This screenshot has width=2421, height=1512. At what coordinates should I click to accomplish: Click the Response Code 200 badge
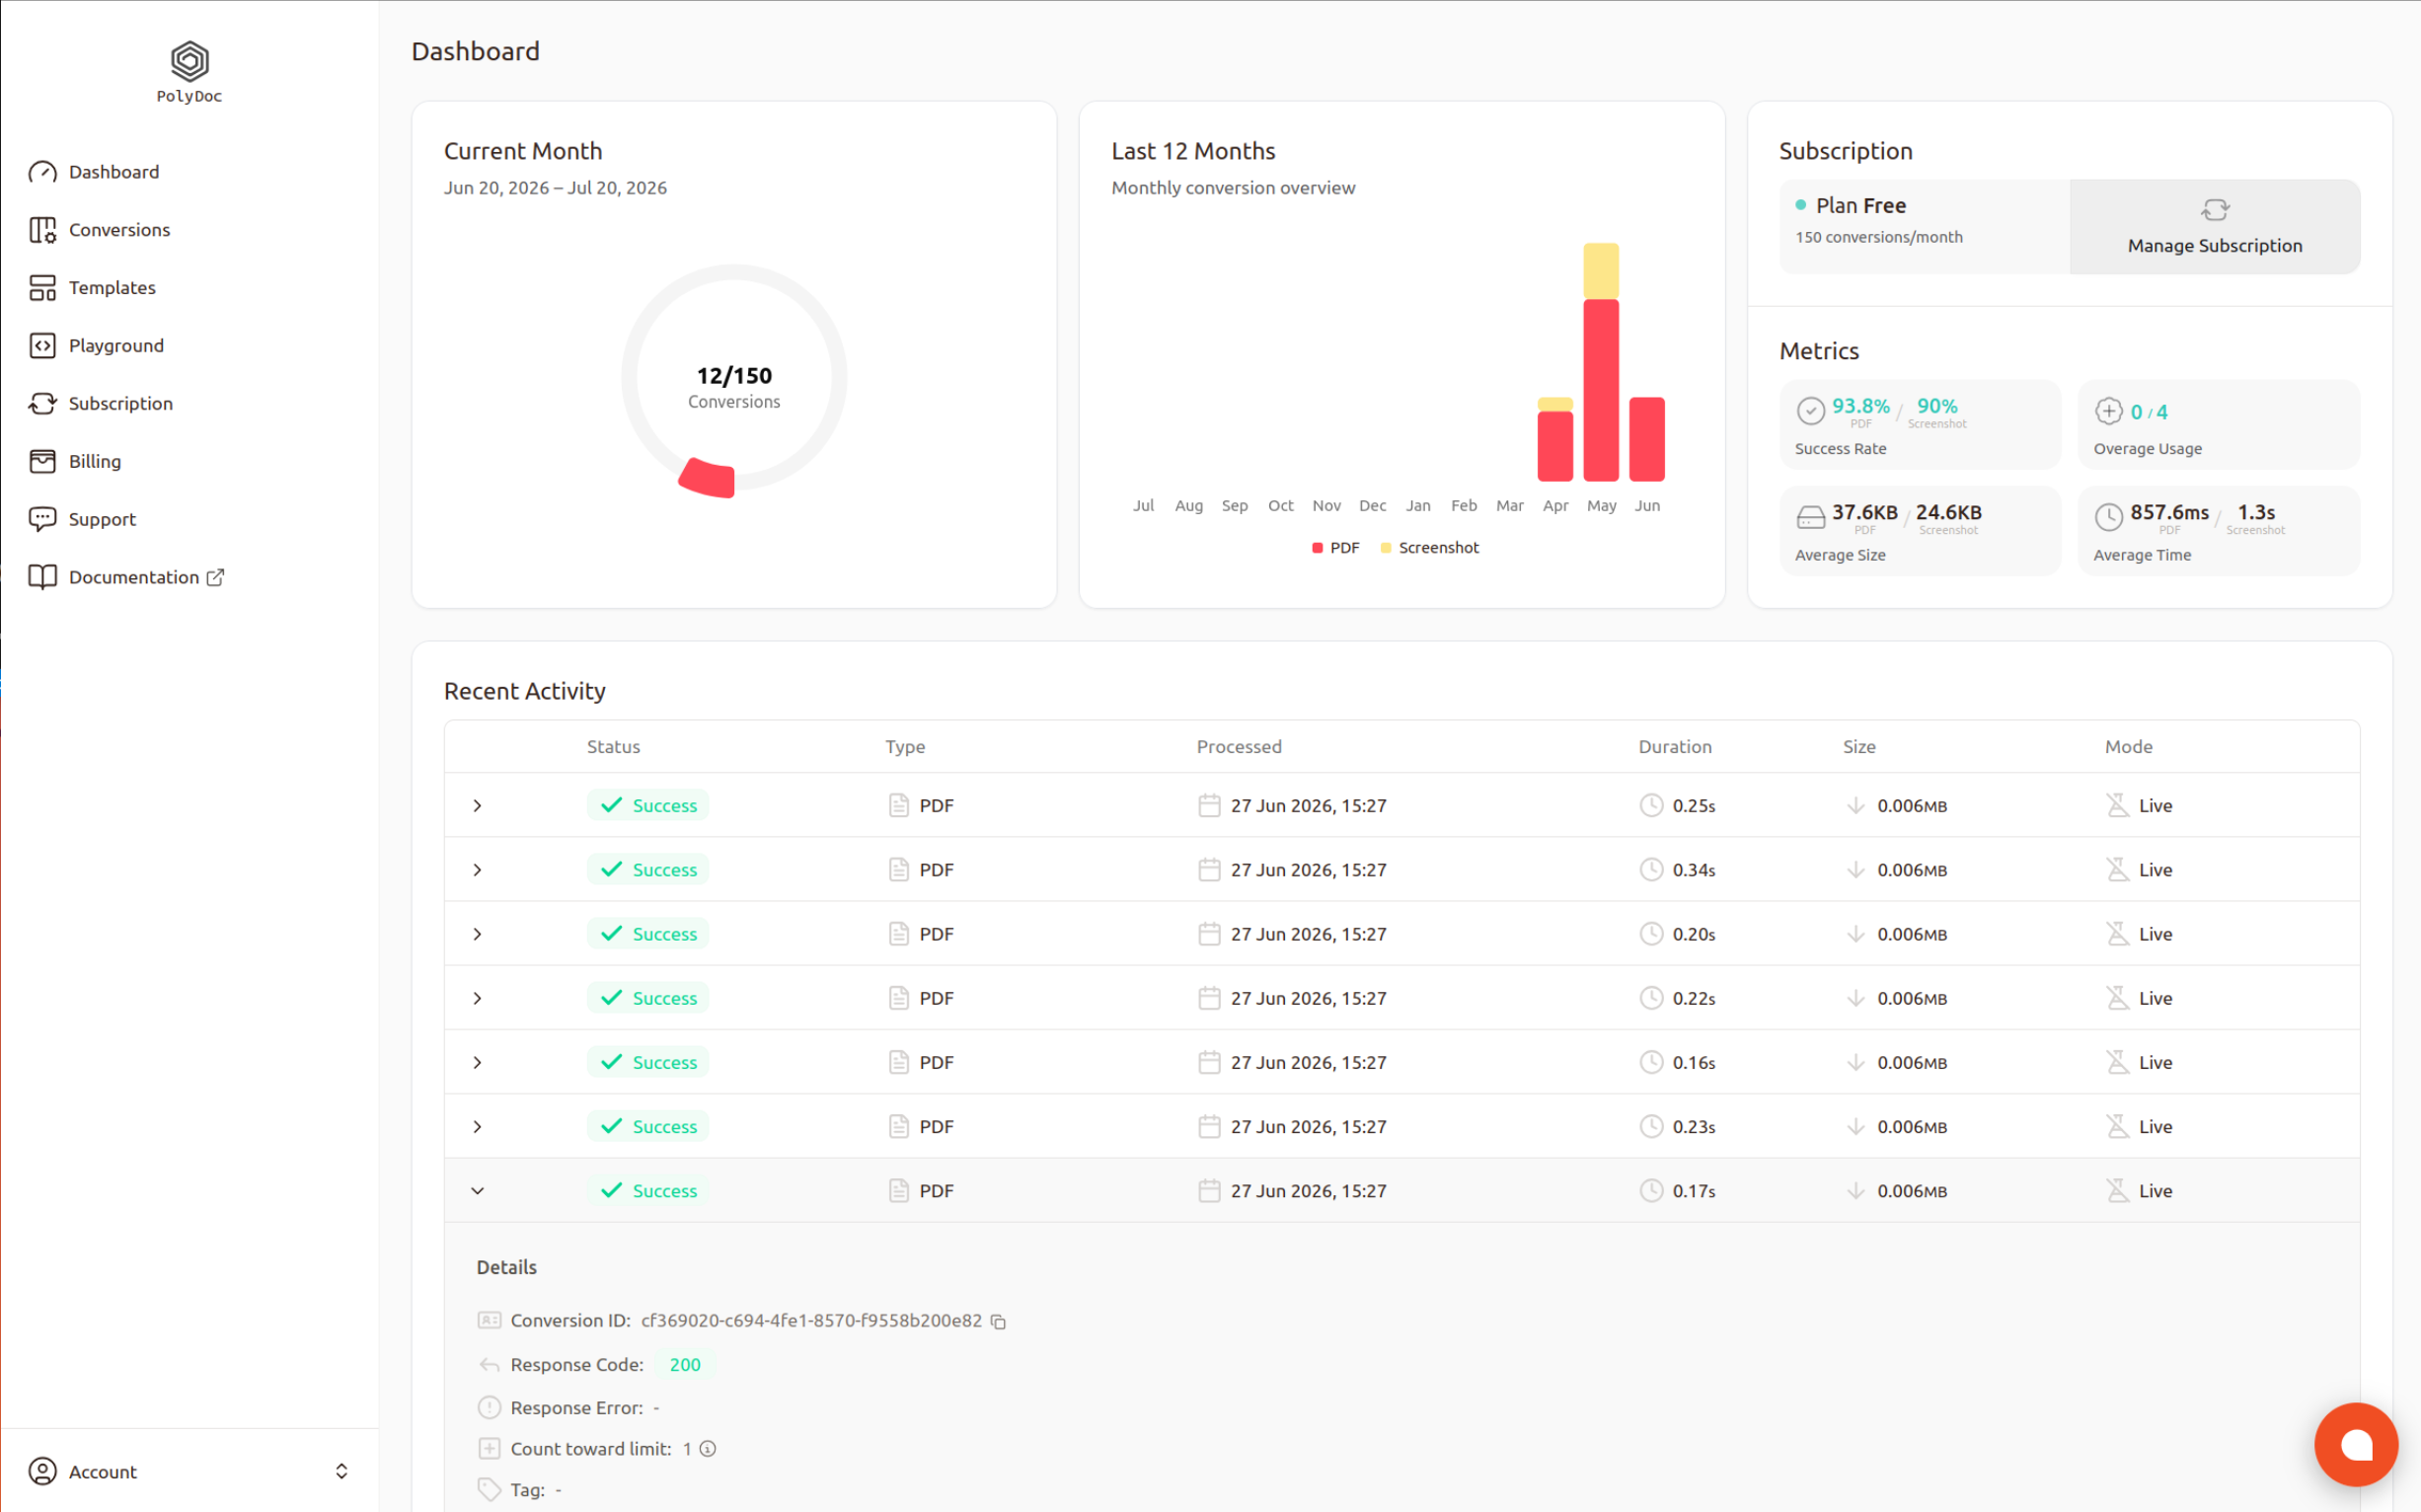click(685, 1365)
